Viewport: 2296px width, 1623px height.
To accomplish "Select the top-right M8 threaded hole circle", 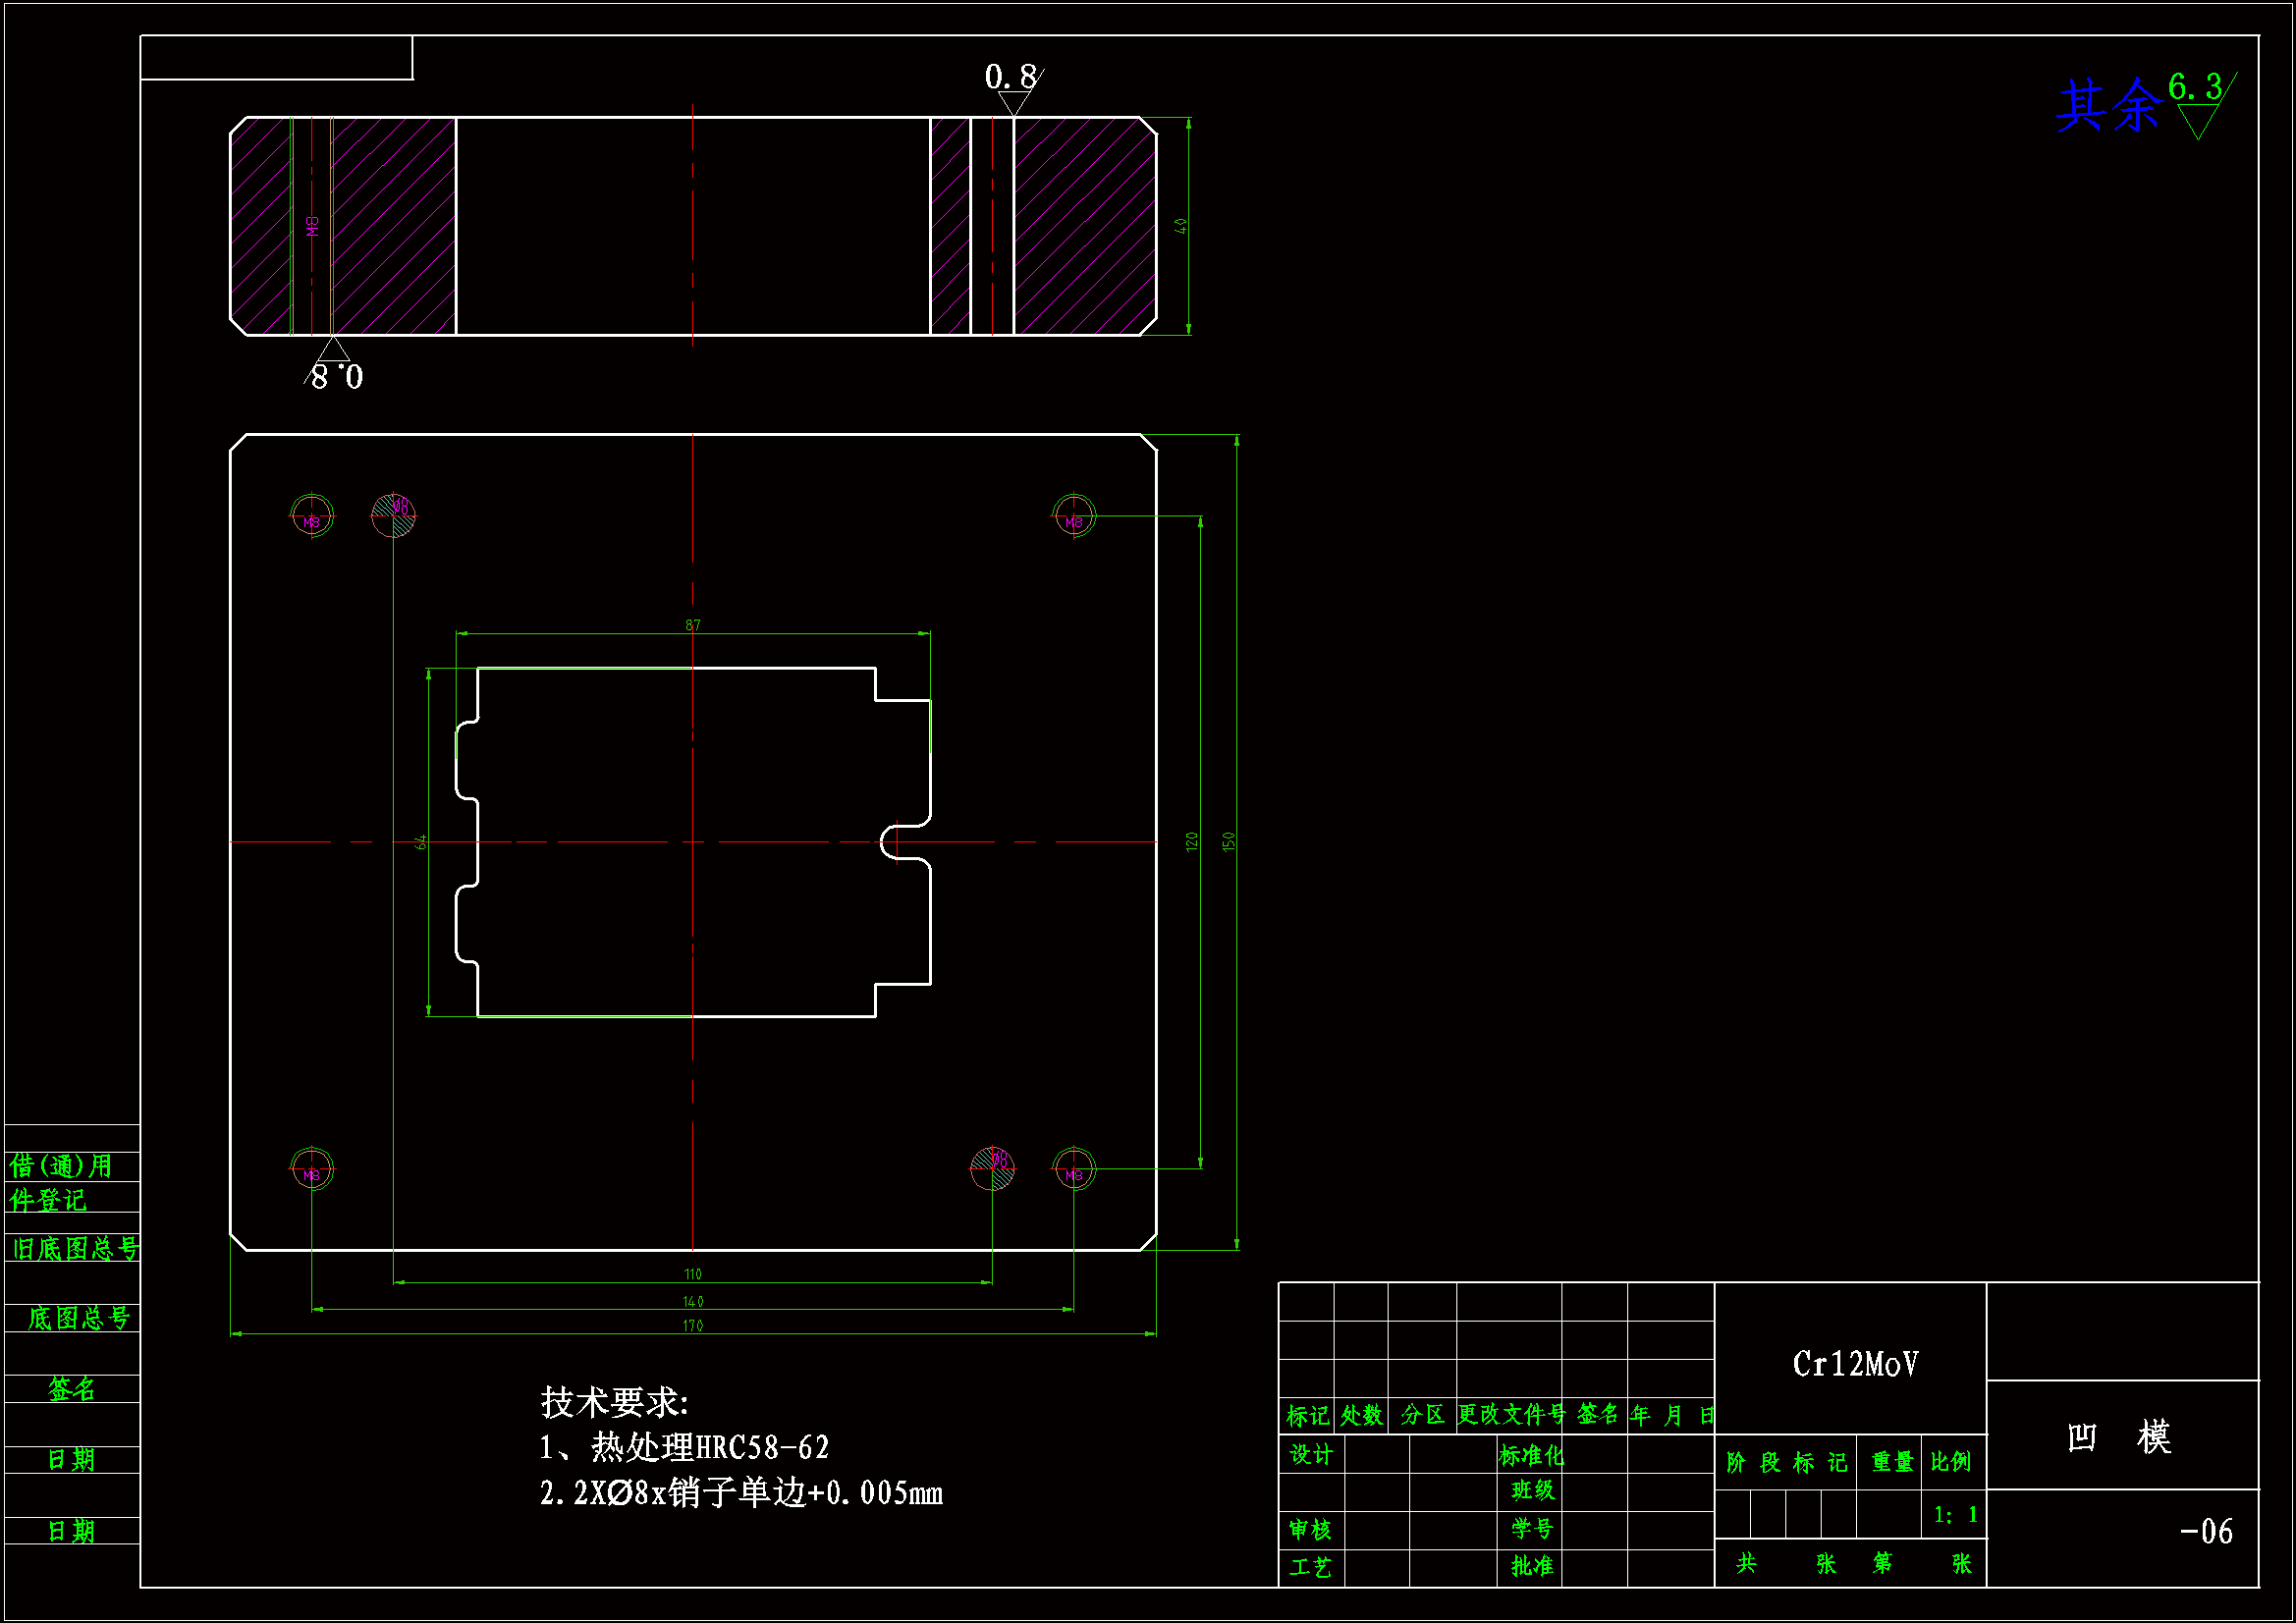I will click(1074, 516).
